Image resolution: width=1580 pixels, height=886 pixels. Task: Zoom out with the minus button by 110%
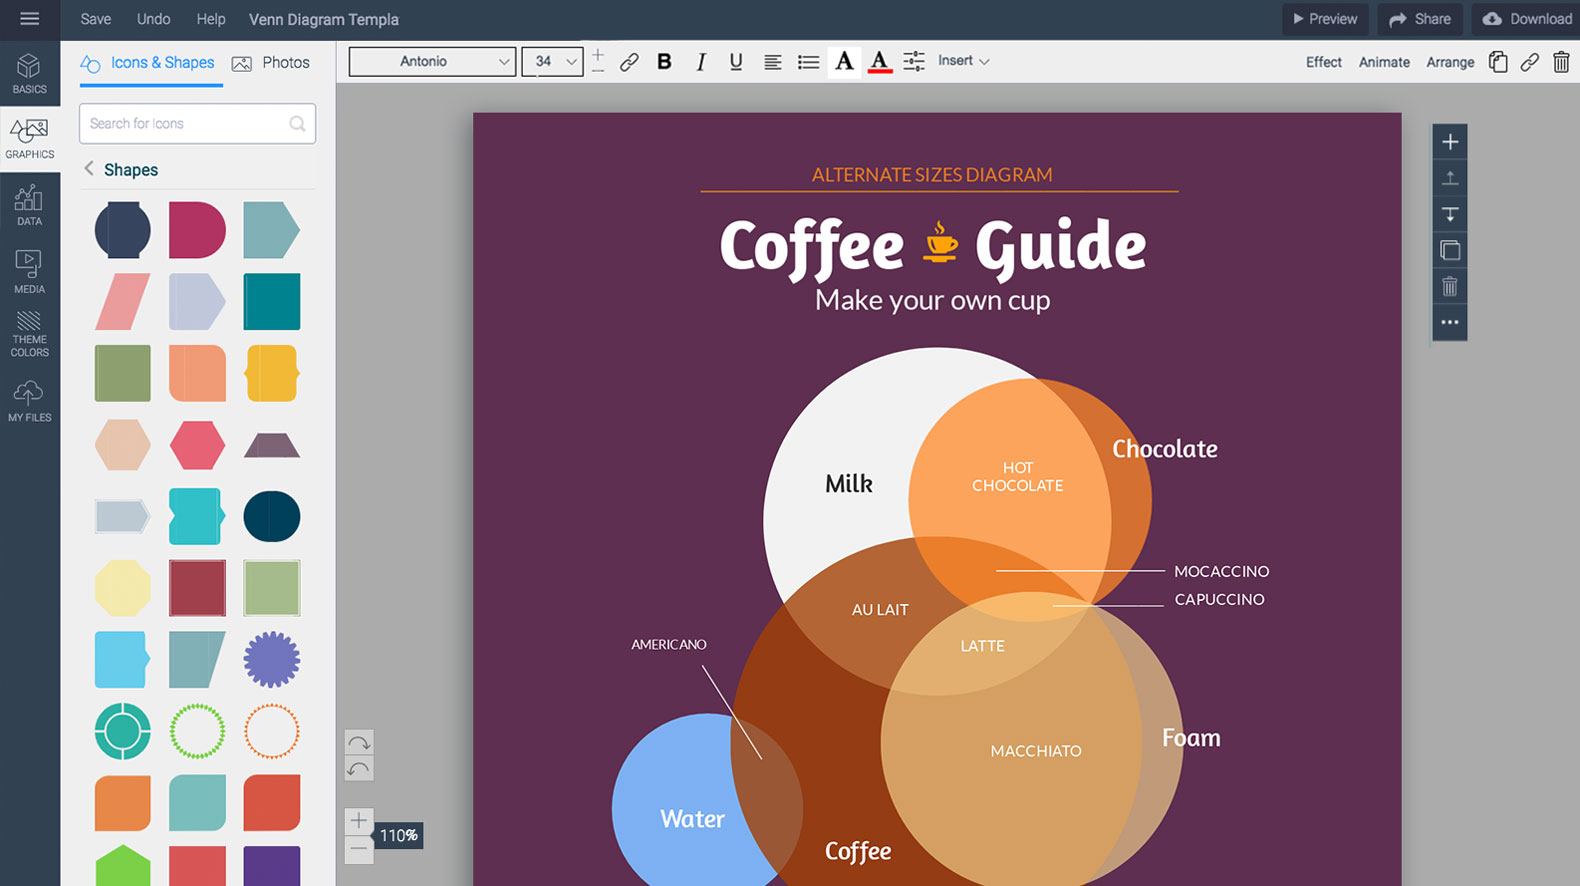358,849
